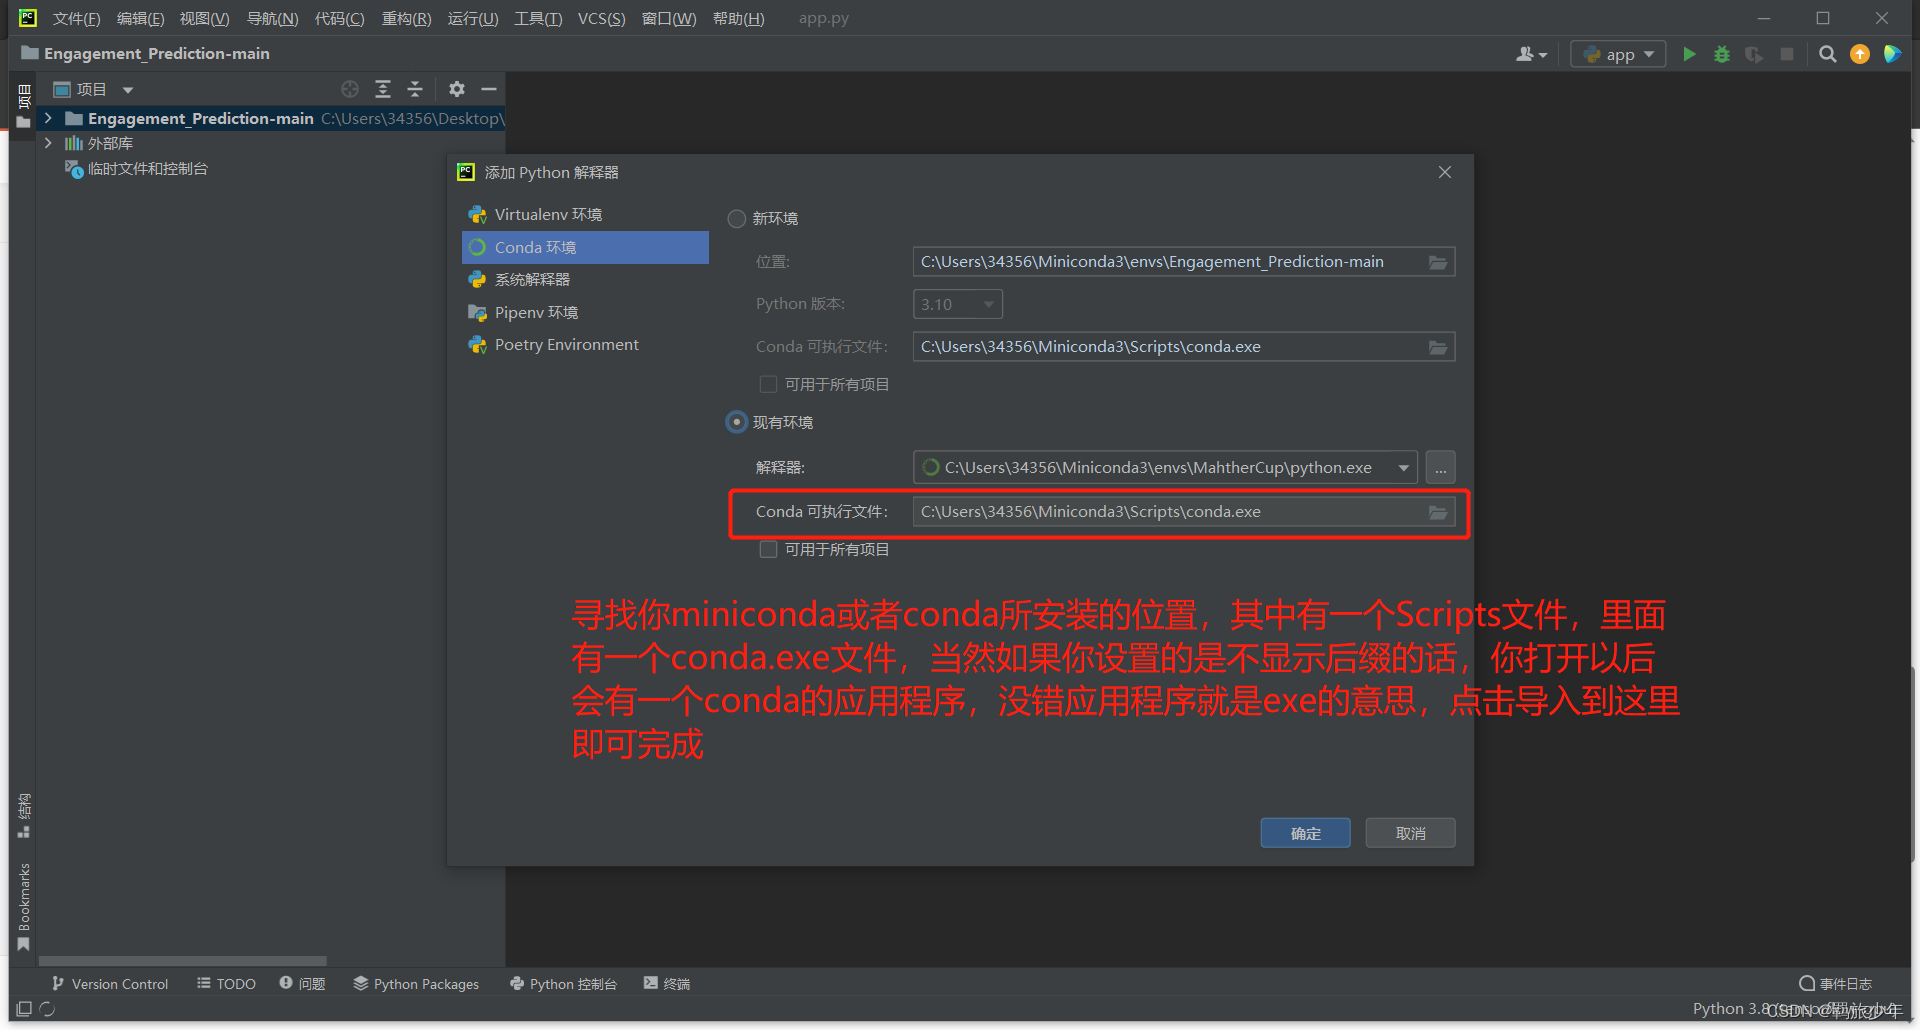This screenshot has height=1030, width=1920.
Task: Open the app run configuration dropdown
Action: [1618, 54]
